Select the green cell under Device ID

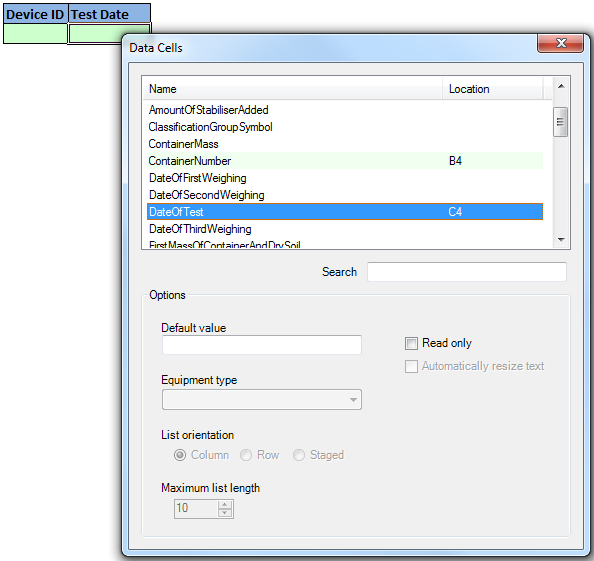35,34
